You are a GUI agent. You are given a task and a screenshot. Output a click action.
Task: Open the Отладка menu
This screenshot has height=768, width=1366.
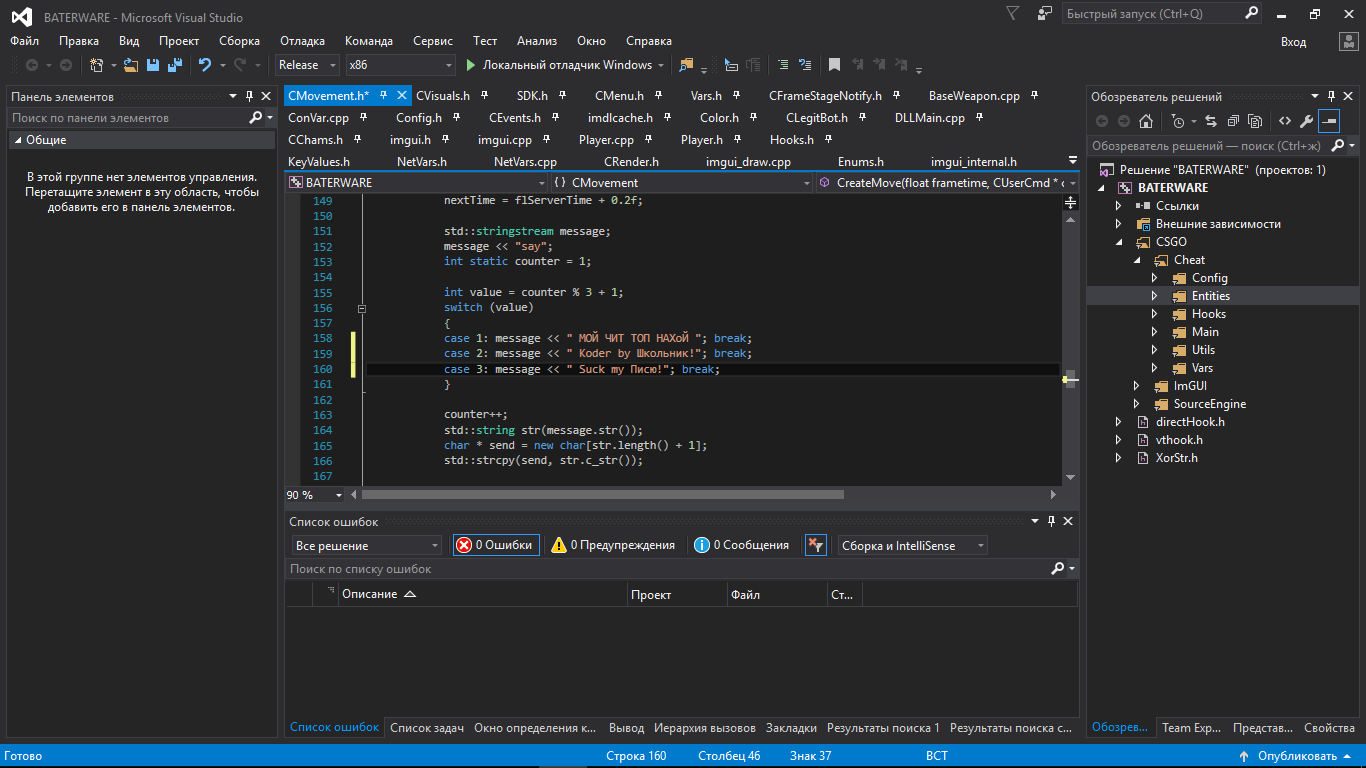click(x=302, y=41)
